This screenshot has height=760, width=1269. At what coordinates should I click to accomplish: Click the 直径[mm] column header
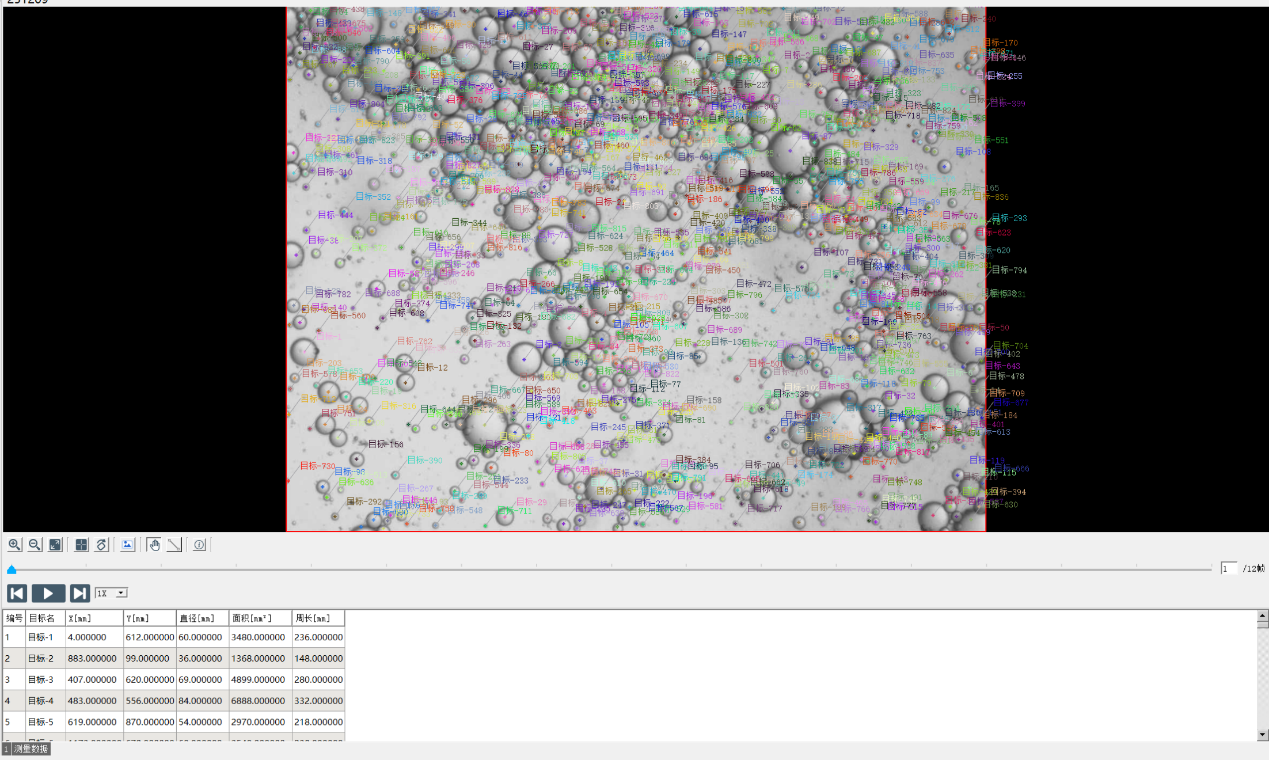click(202, 618)
